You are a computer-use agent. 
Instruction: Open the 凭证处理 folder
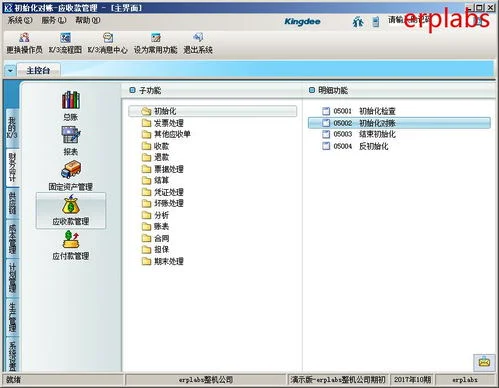coord(163,192)
